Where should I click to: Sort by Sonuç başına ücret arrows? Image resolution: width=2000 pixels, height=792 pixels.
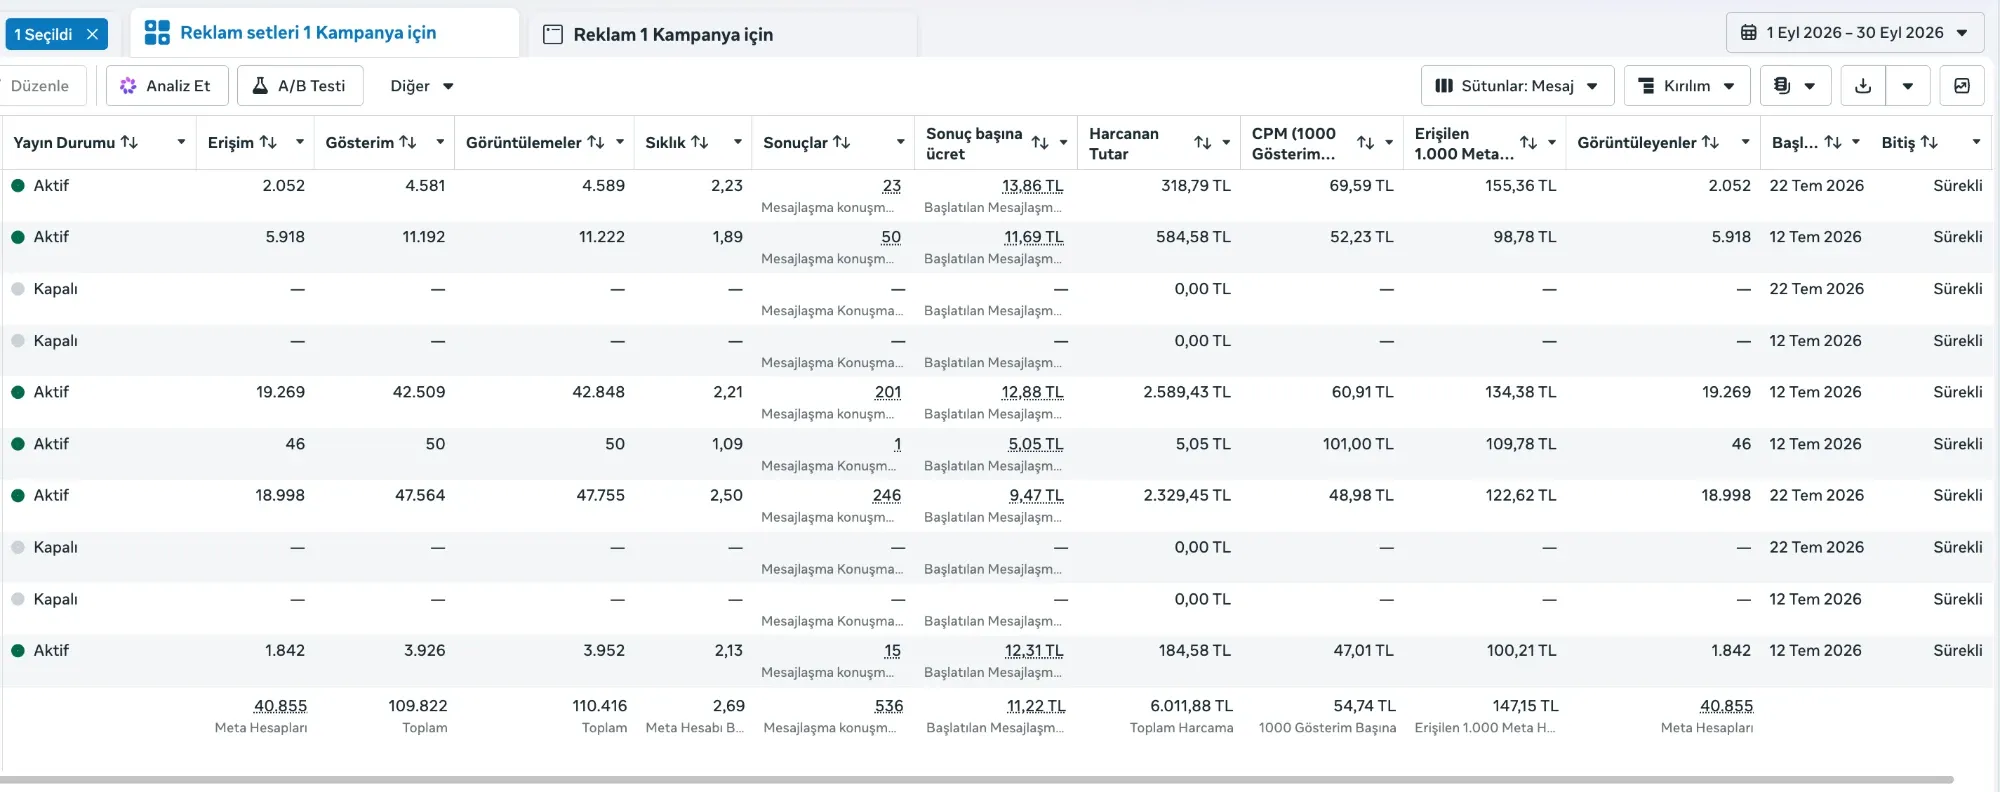coord(1040,143)
